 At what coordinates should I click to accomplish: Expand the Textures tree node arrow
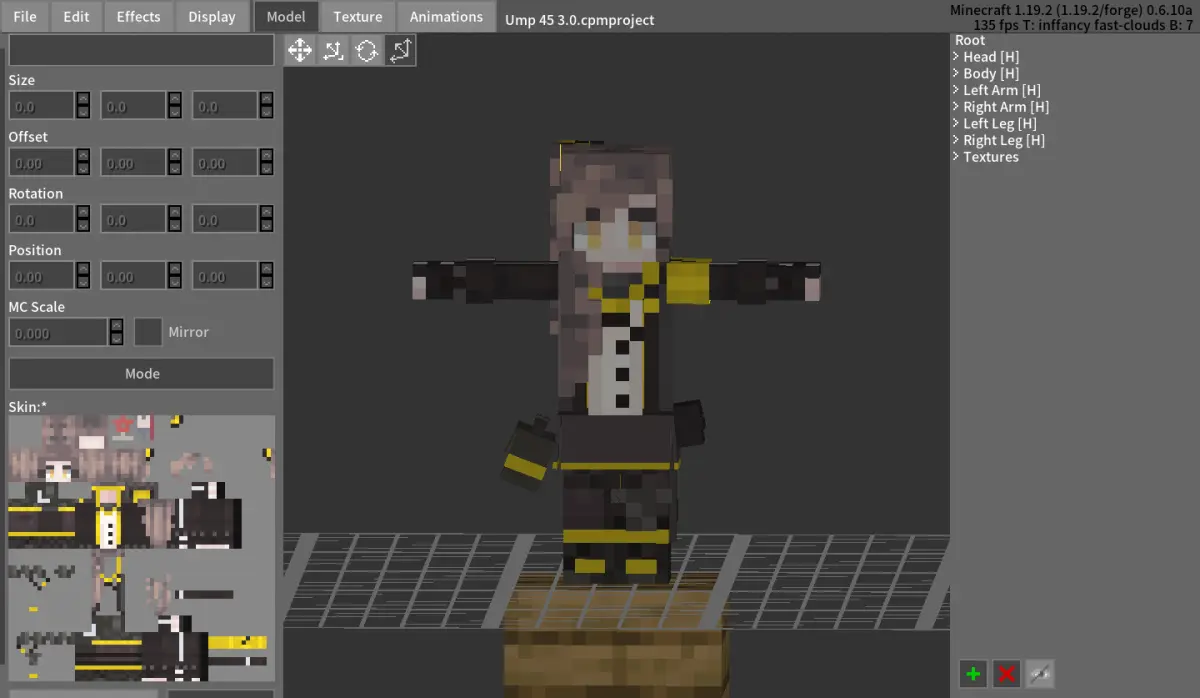click(x=956, y=157)
